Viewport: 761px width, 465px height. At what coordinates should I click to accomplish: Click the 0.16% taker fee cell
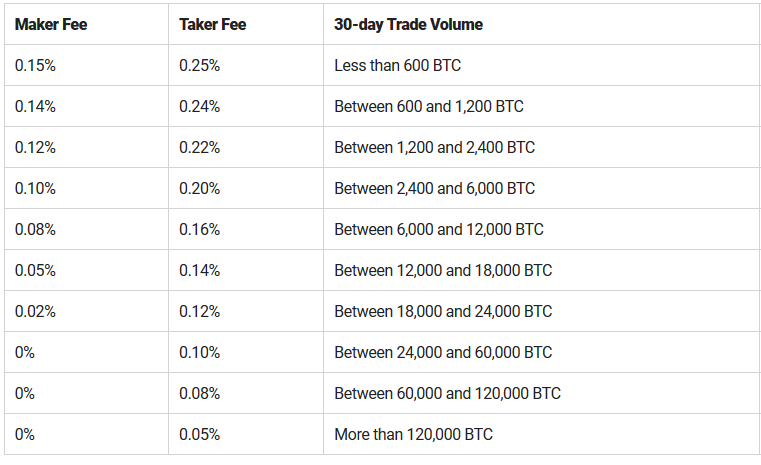pos(246,229)
